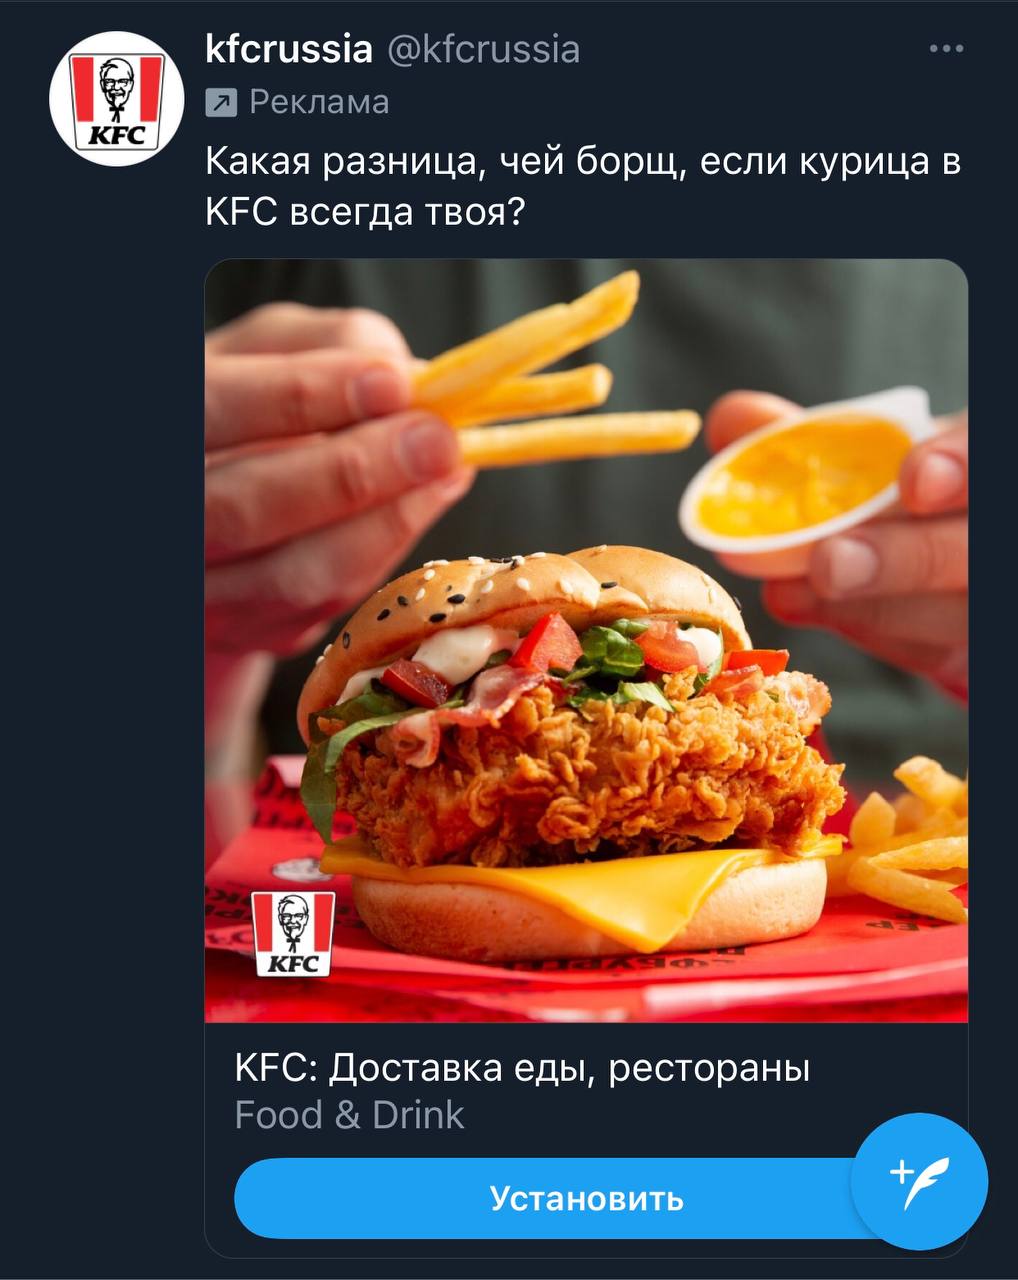1018x1280 pixels.
Task: Compose a new tweet with the feather button
Action: coord(919,1181)
